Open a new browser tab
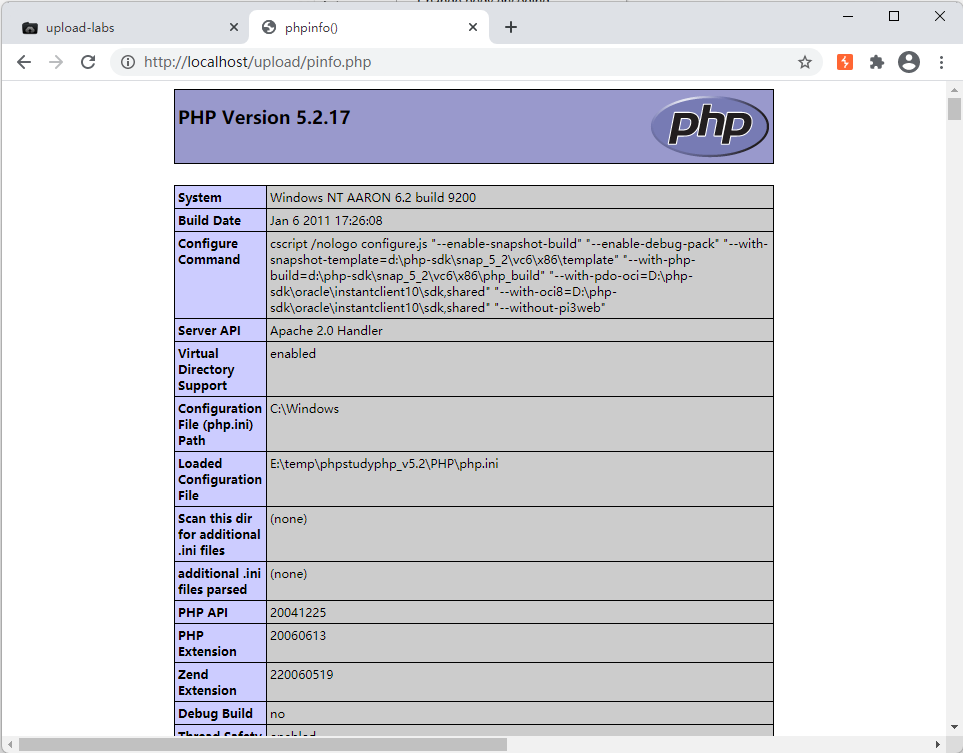The width and height of the screenshot is (963, 753). coord(511,27)
